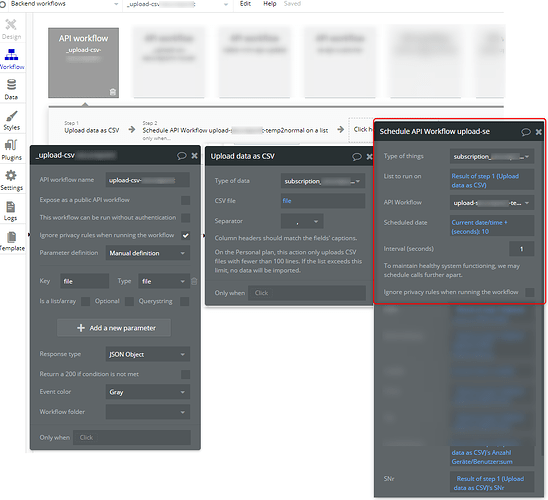Click the Key field containing file

pos(84,281)
